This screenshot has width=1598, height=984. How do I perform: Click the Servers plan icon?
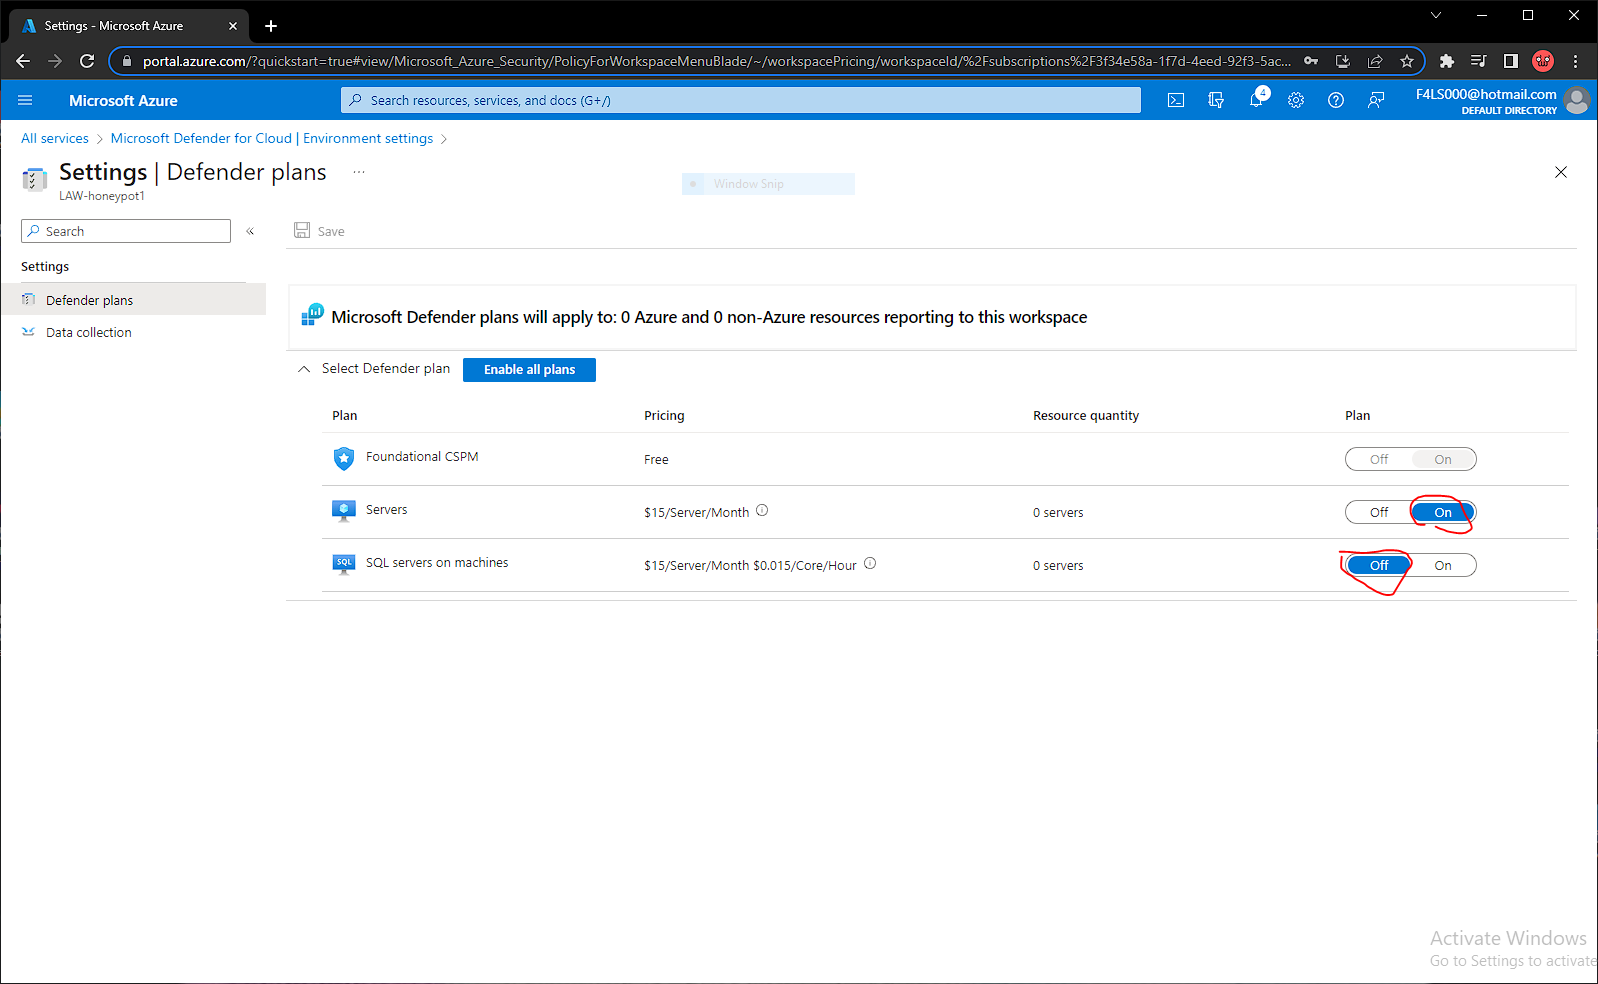tap(344, 511)
